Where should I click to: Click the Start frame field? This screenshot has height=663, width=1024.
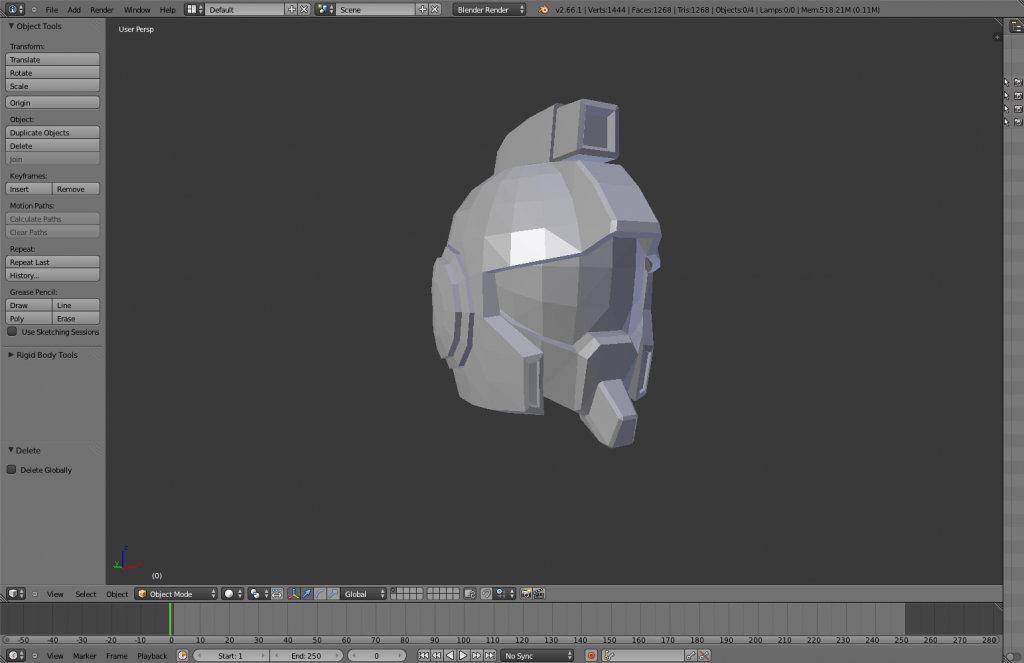pos(231,655)
